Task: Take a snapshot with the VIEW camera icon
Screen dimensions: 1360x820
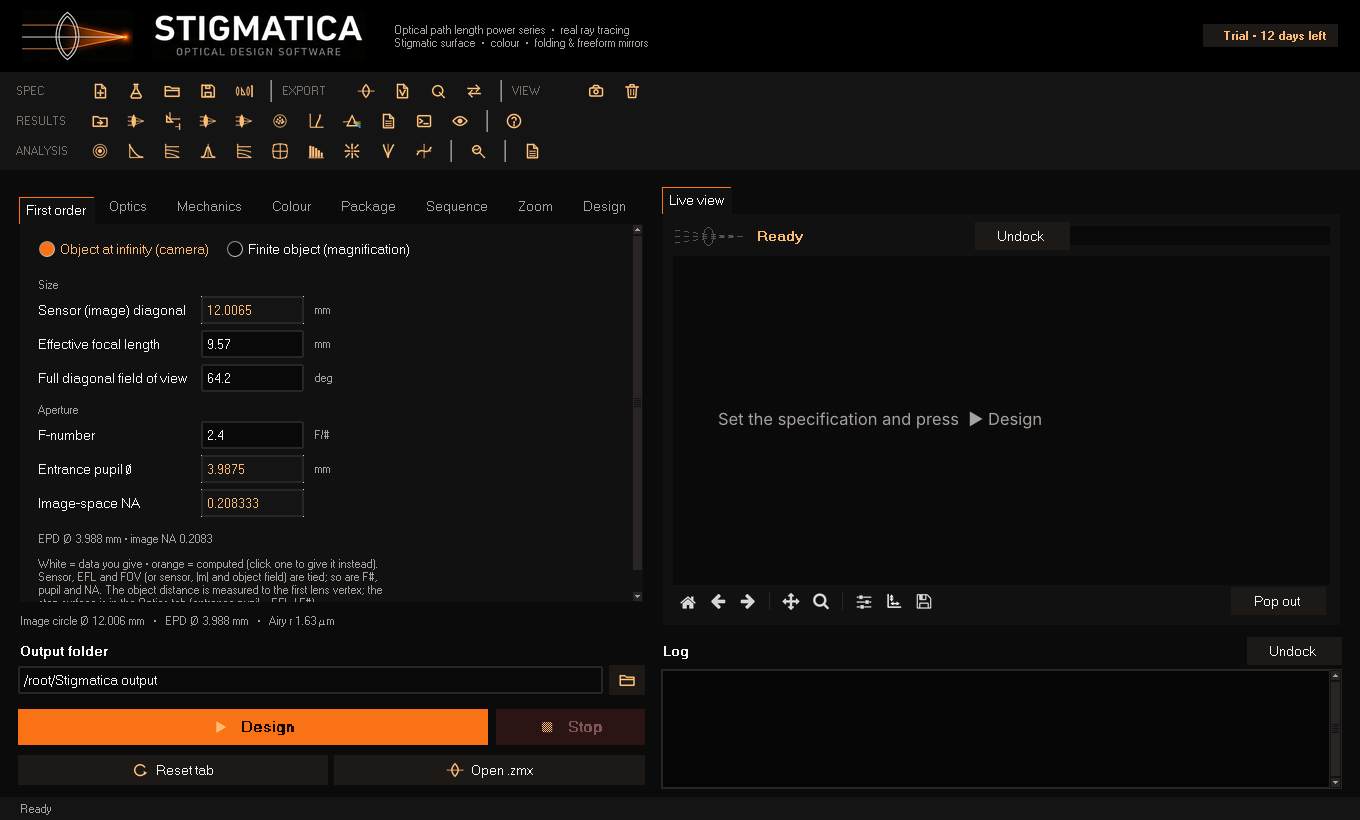Action: click(x=596, y=91)
